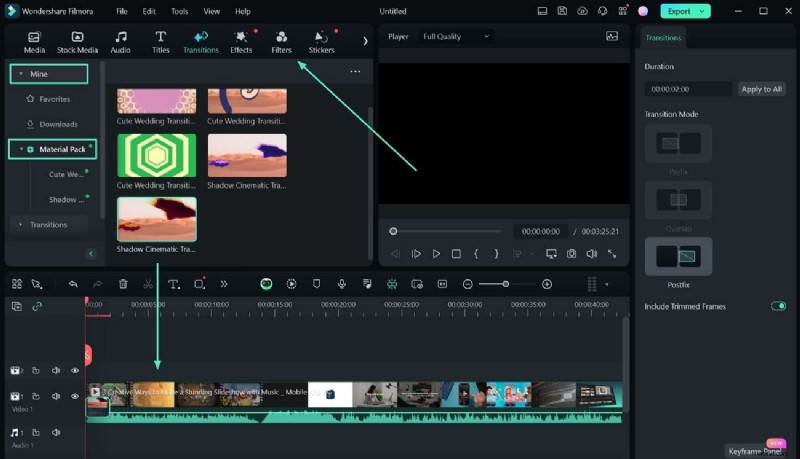Viewport: 800px width, 459px height.
Task: Select Postfix transition mode
Action: [679, 256]
